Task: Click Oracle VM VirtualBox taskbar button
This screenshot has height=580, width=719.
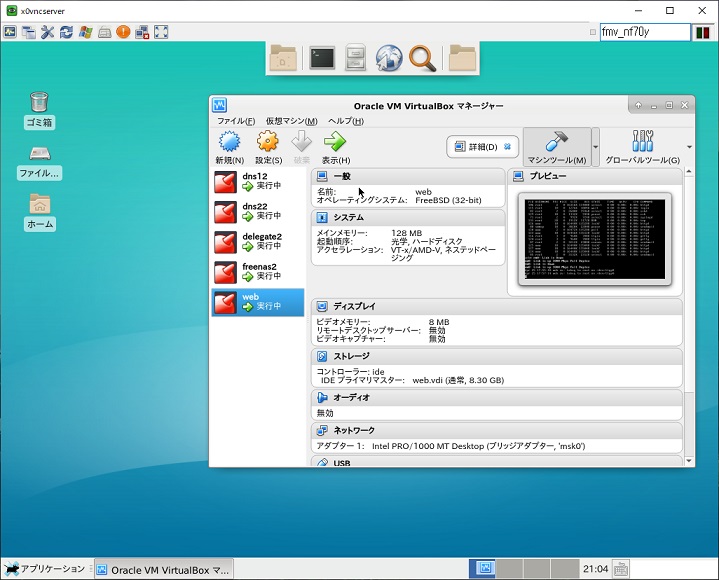Action: [164, 570]
